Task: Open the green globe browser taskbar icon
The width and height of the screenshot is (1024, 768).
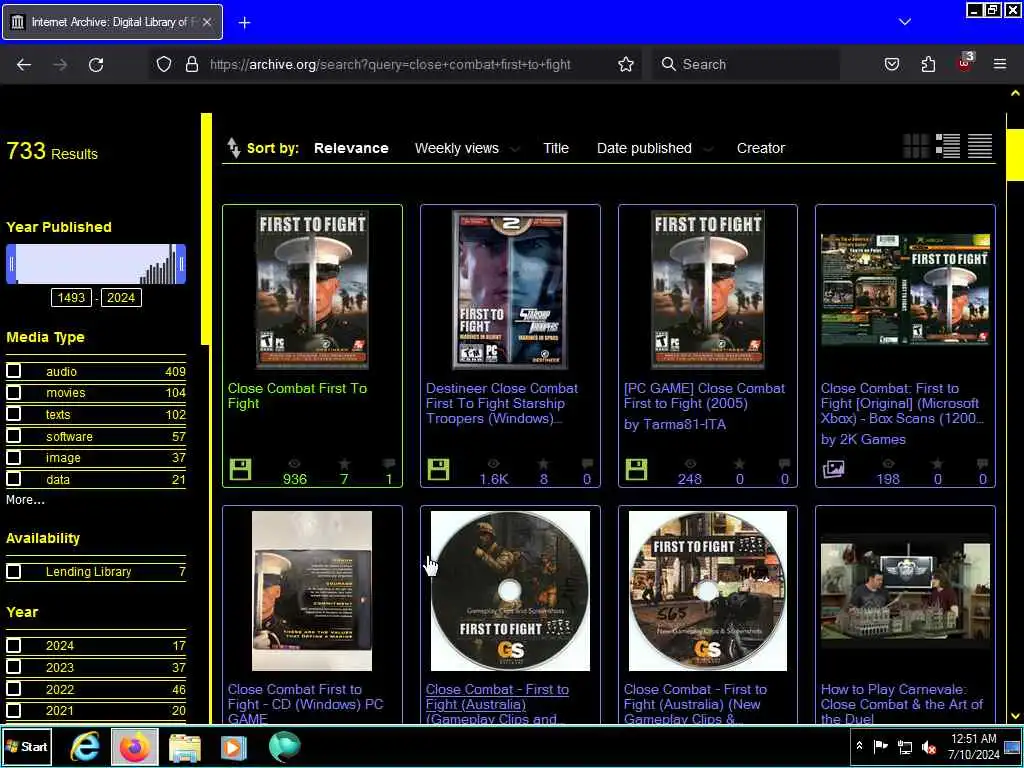Action: 285,746
